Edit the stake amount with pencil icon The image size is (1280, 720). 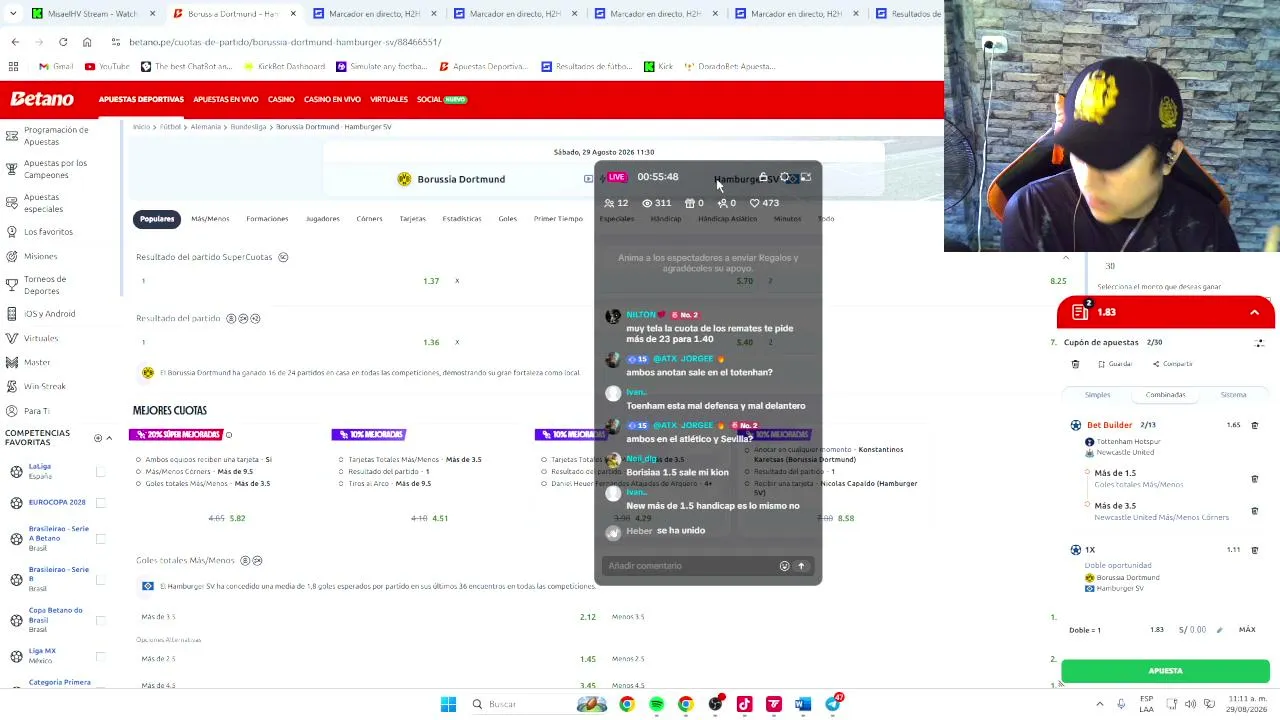point(1219,630)
